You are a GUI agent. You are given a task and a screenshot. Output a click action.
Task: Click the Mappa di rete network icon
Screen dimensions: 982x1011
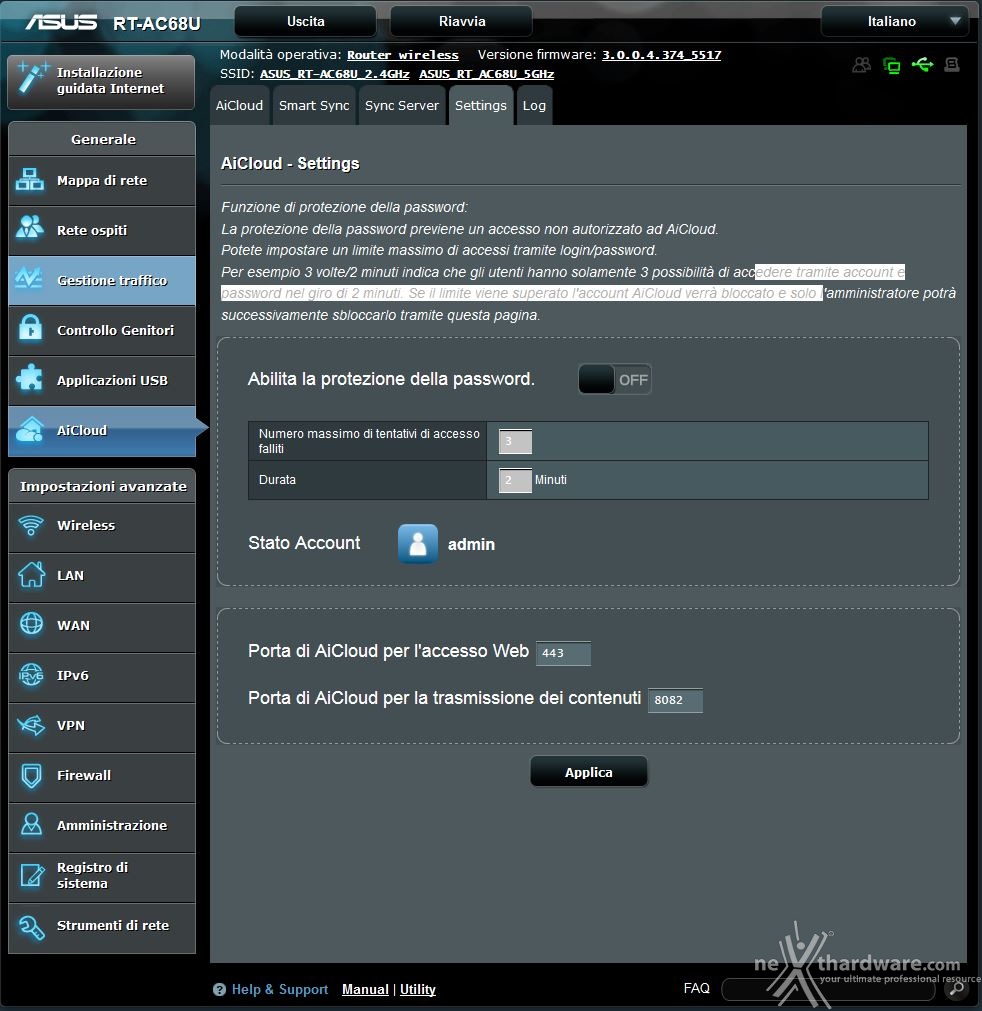click(30, 181)
